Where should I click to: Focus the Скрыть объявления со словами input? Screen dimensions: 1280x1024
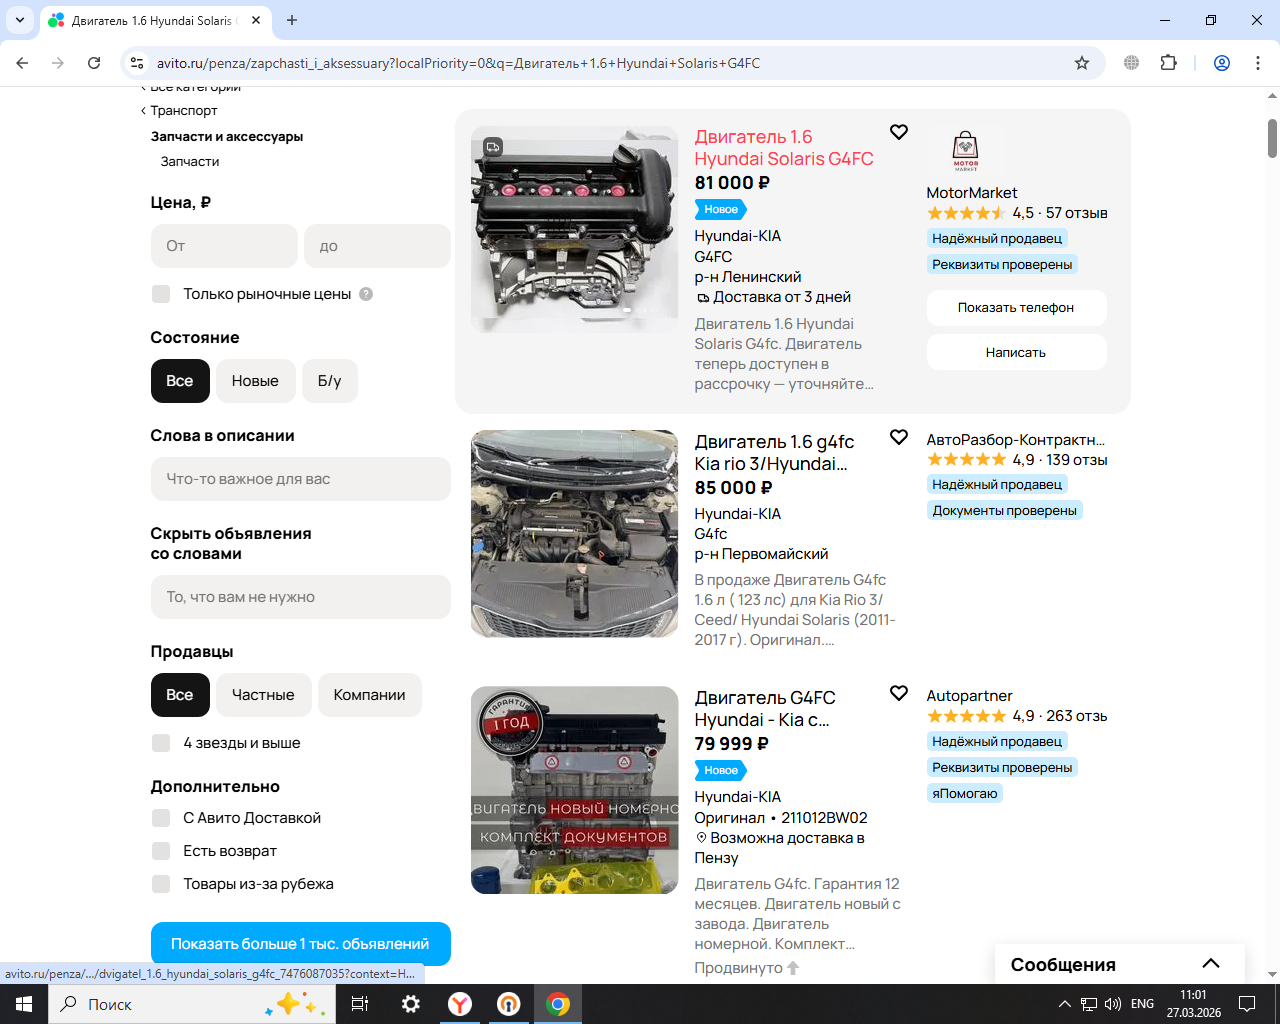[301, 597]
